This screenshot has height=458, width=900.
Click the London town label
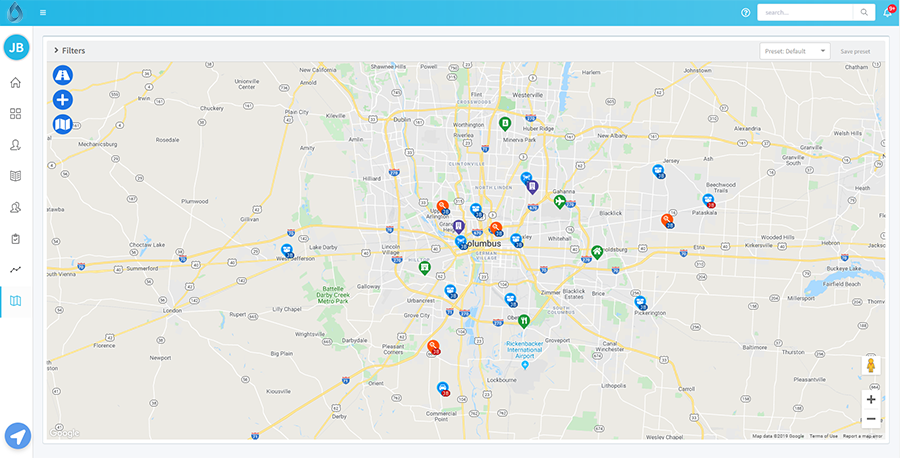pyautogui.click(x=172, y=310)
